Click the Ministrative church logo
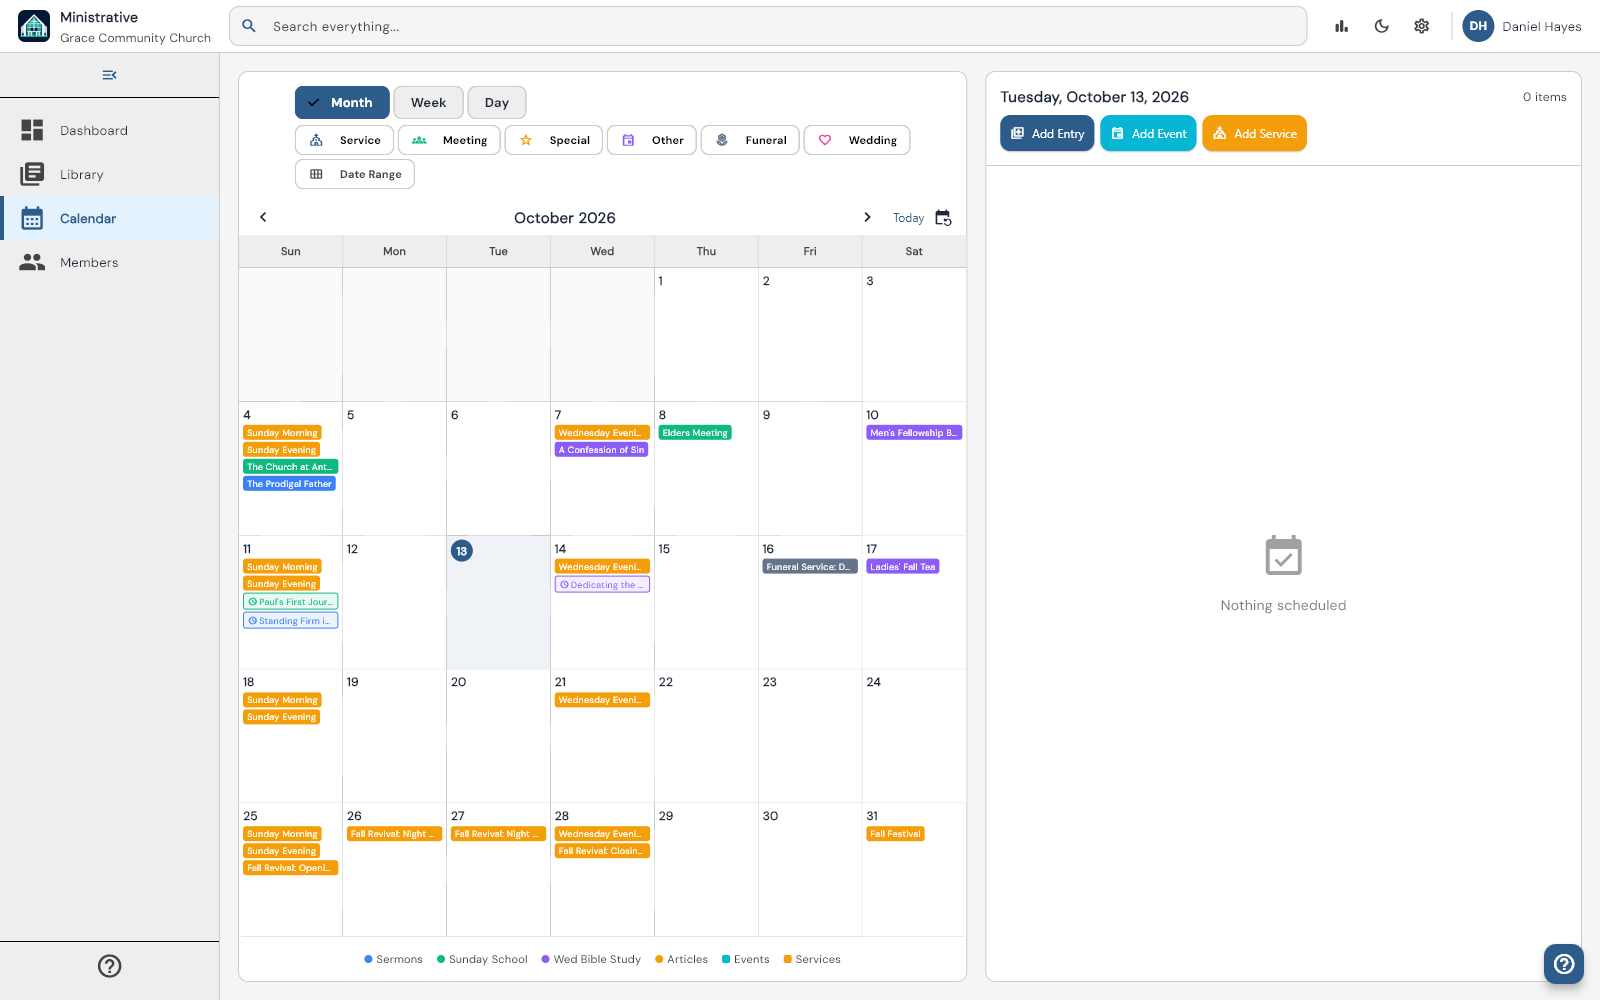Screen dimensions: 1600x1000 pos(34,26)
